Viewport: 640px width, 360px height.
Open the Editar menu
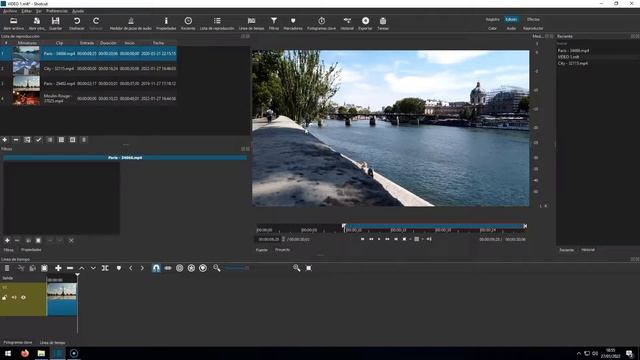(x=27, y=11)
